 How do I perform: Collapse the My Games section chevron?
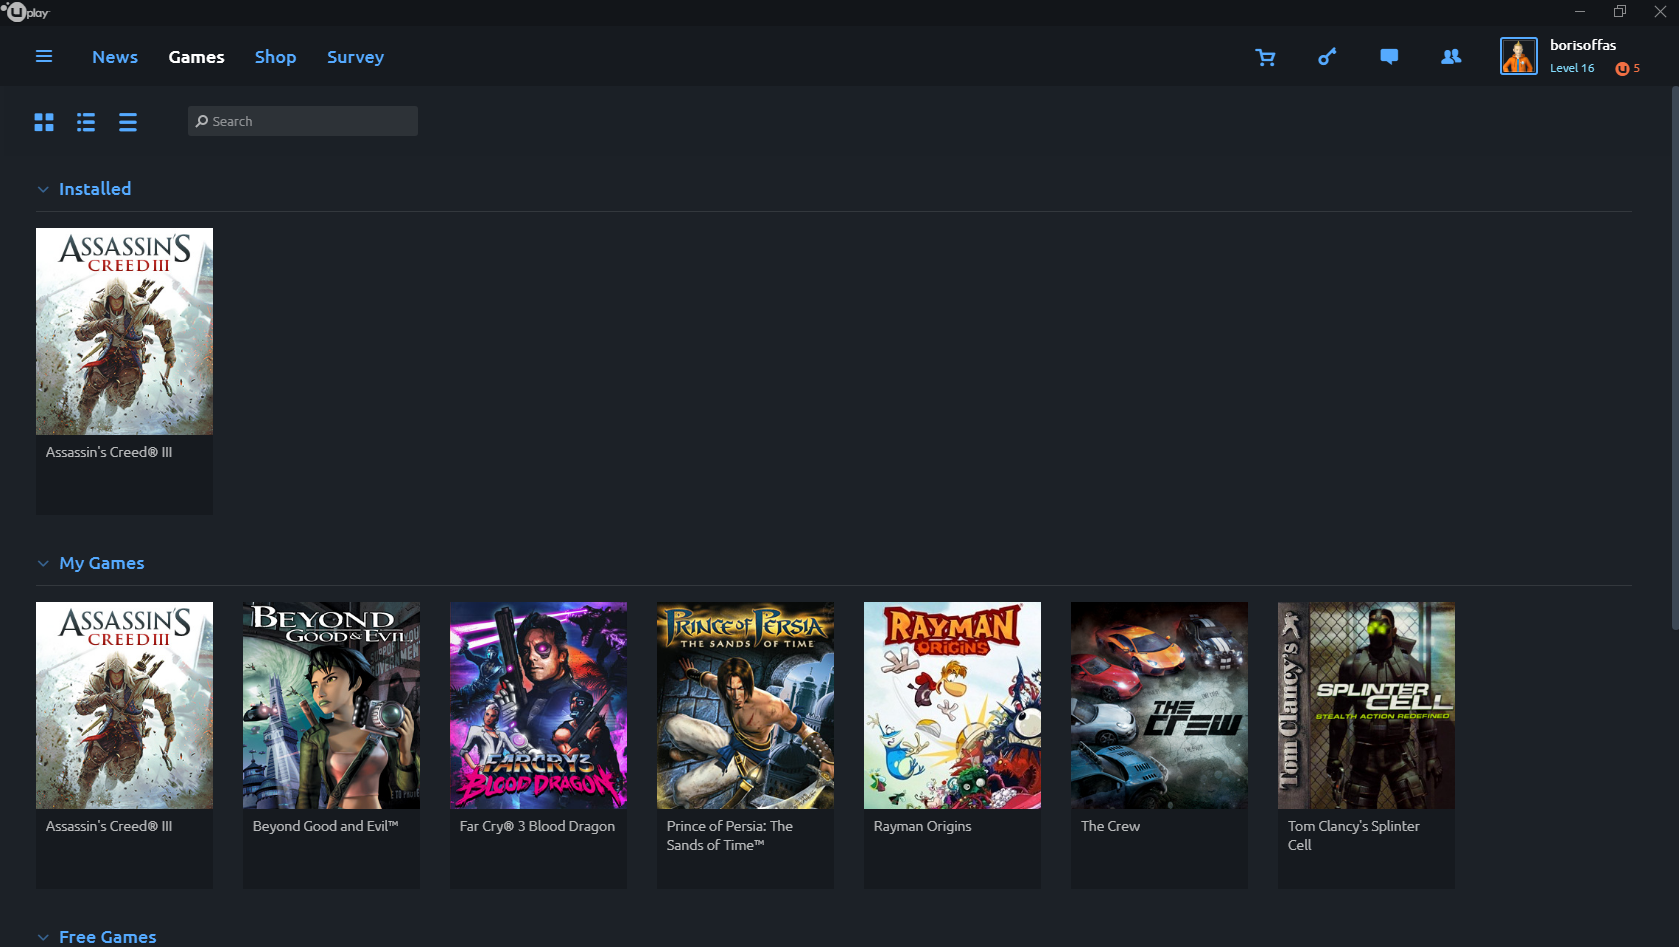(43, 563)
